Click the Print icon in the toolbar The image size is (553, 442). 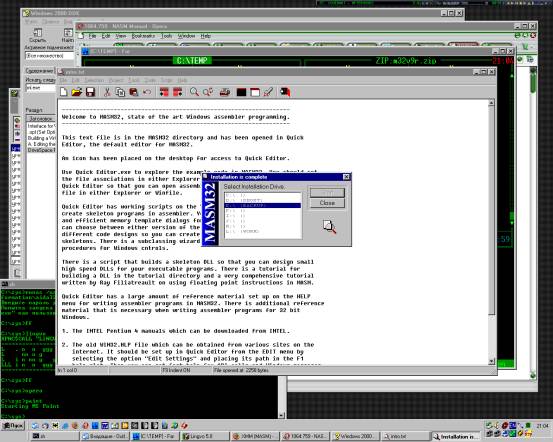[225, 92]
